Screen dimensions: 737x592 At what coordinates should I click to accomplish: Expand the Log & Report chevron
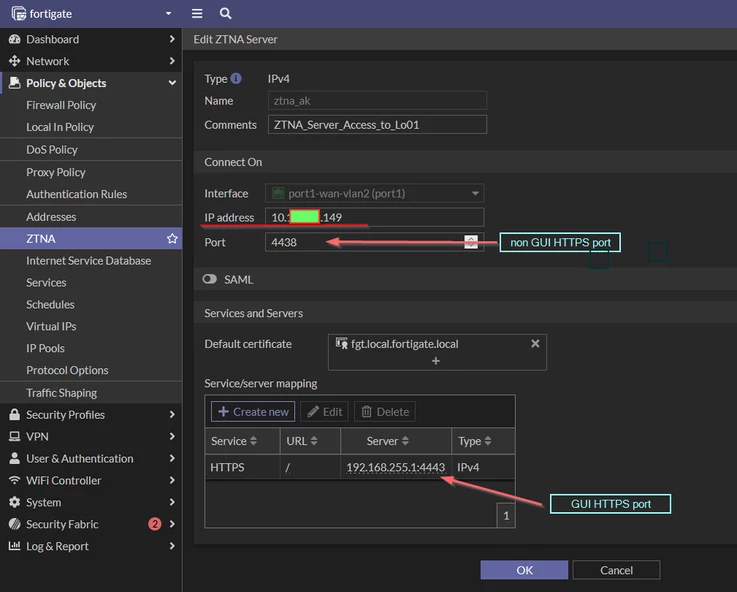point(172,546)
